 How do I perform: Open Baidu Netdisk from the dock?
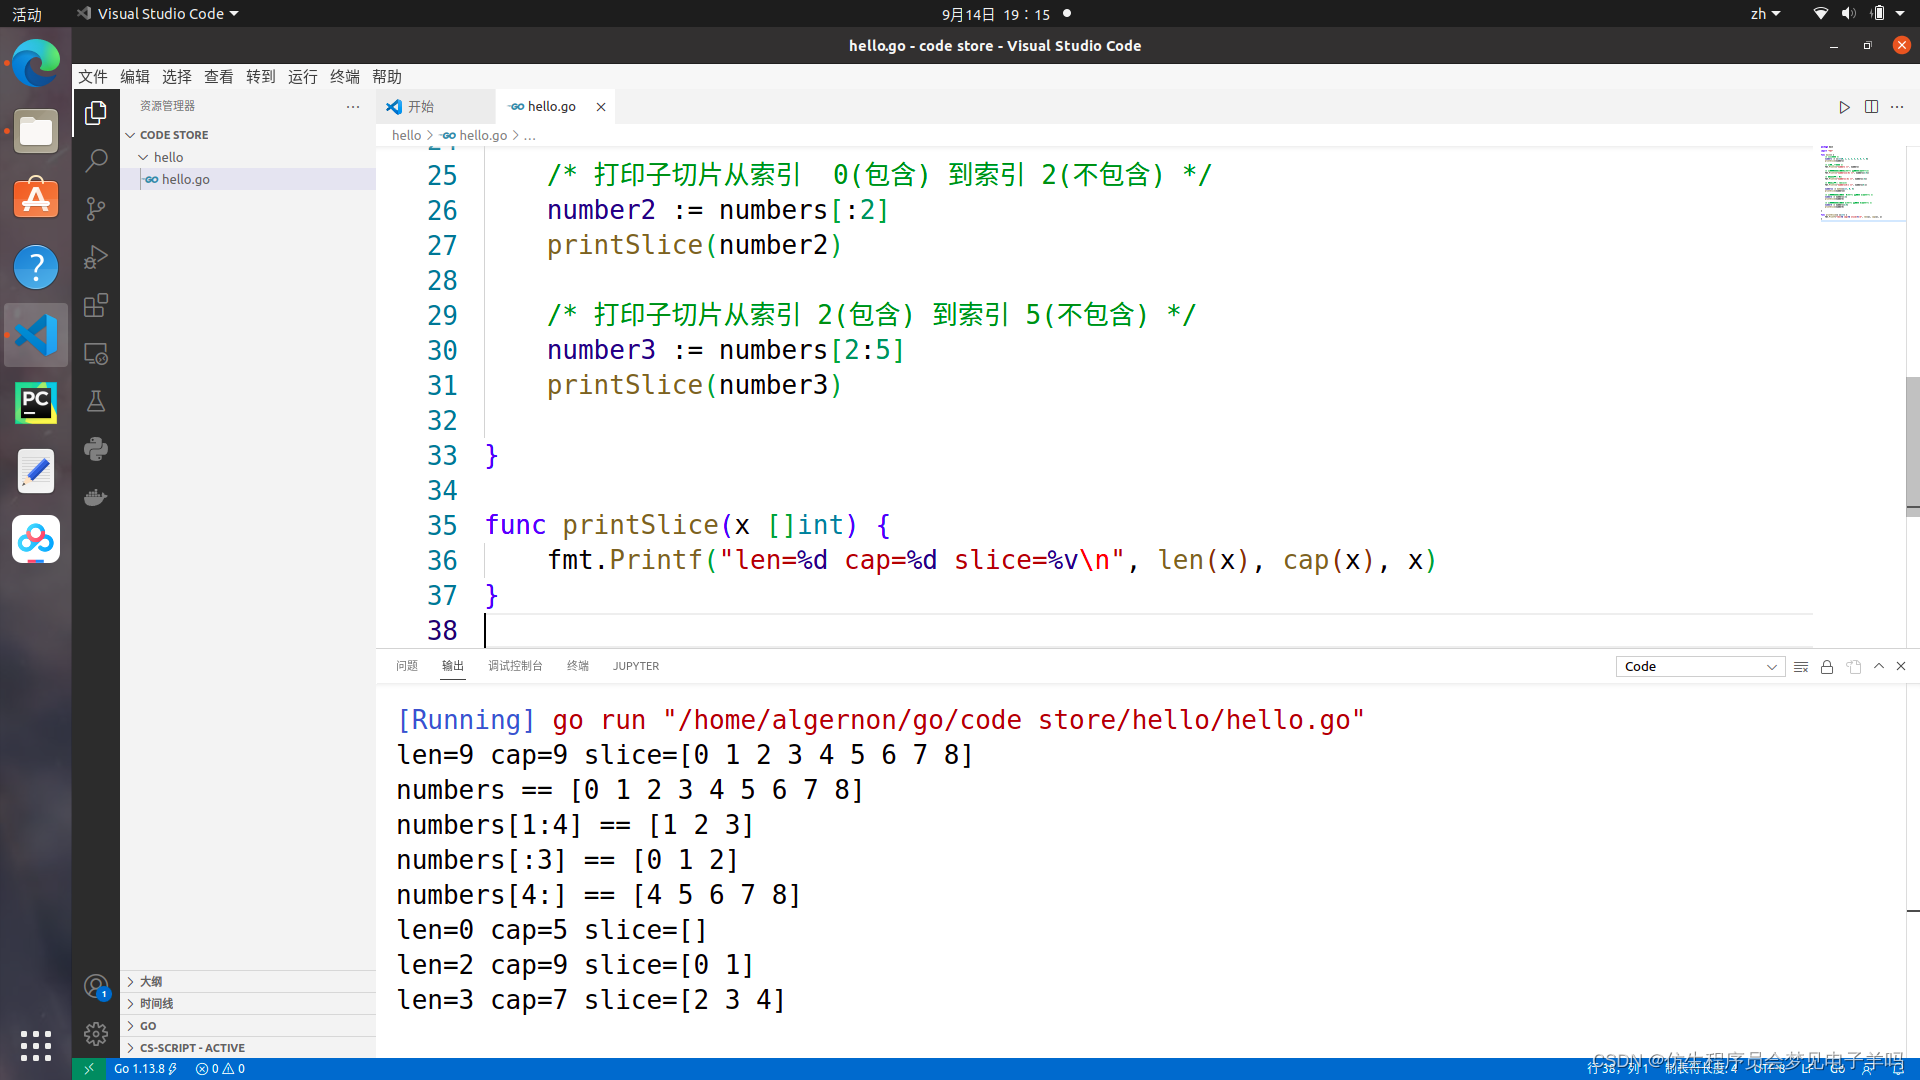click(x=36, y=539)
